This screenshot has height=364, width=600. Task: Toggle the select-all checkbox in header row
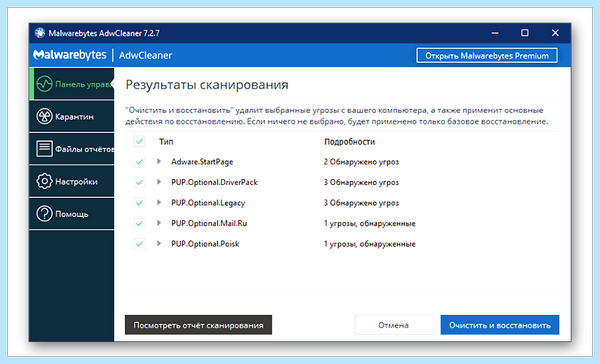(x=139, y=141)
